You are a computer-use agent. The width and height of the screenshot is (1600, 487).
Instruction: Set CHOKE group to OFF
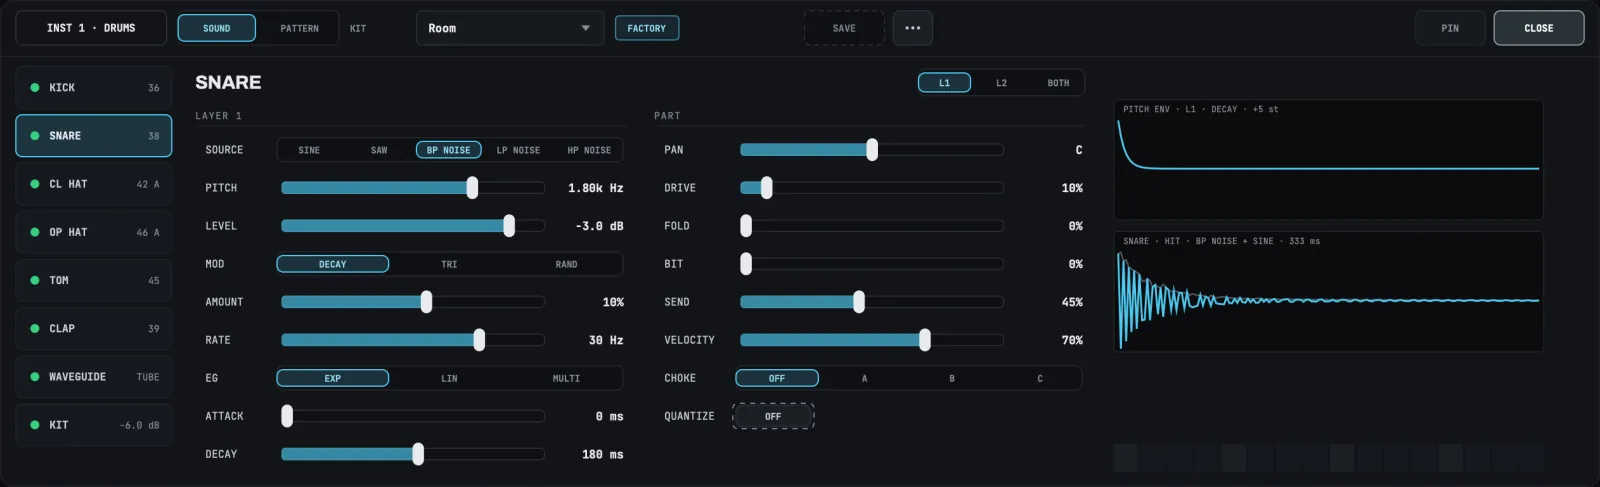point(777,378)
